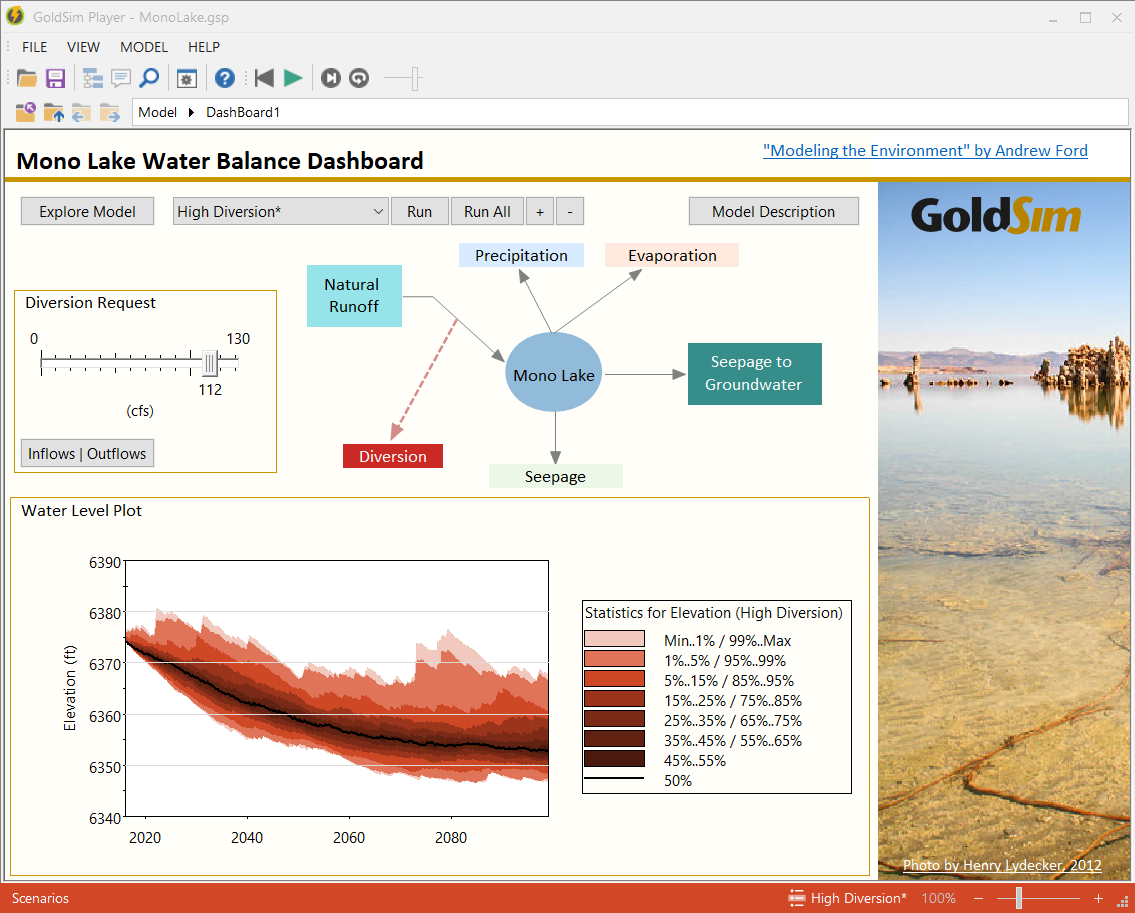Click the Explore Model button
The height and width of the screenshot is (913, 1135).
[88, 211]
